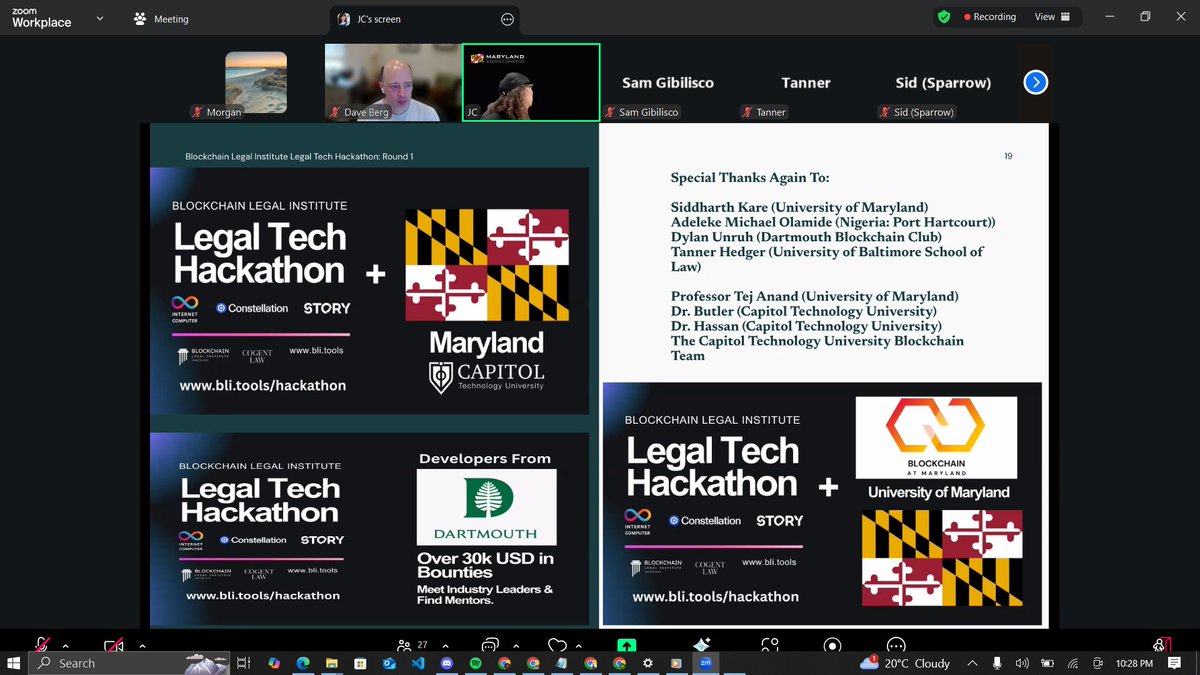Open the AI Companion sparkle icon
1200x675 pixels.
coord(701,645)
